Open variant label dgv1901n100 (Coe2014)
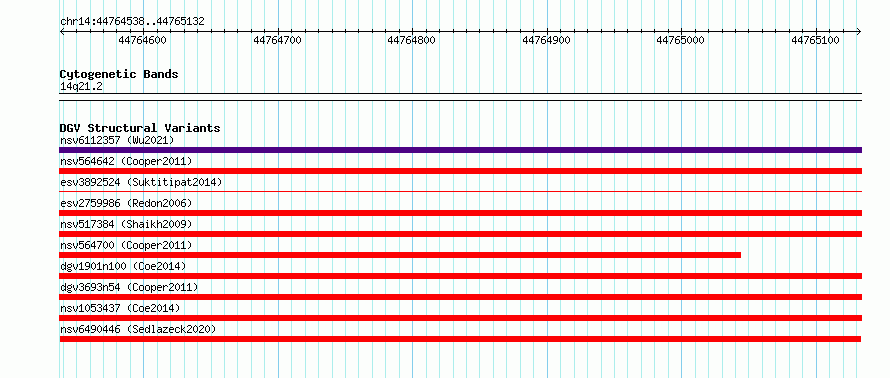The height and width of the screenshot is (378, 890). pos(123,266)
